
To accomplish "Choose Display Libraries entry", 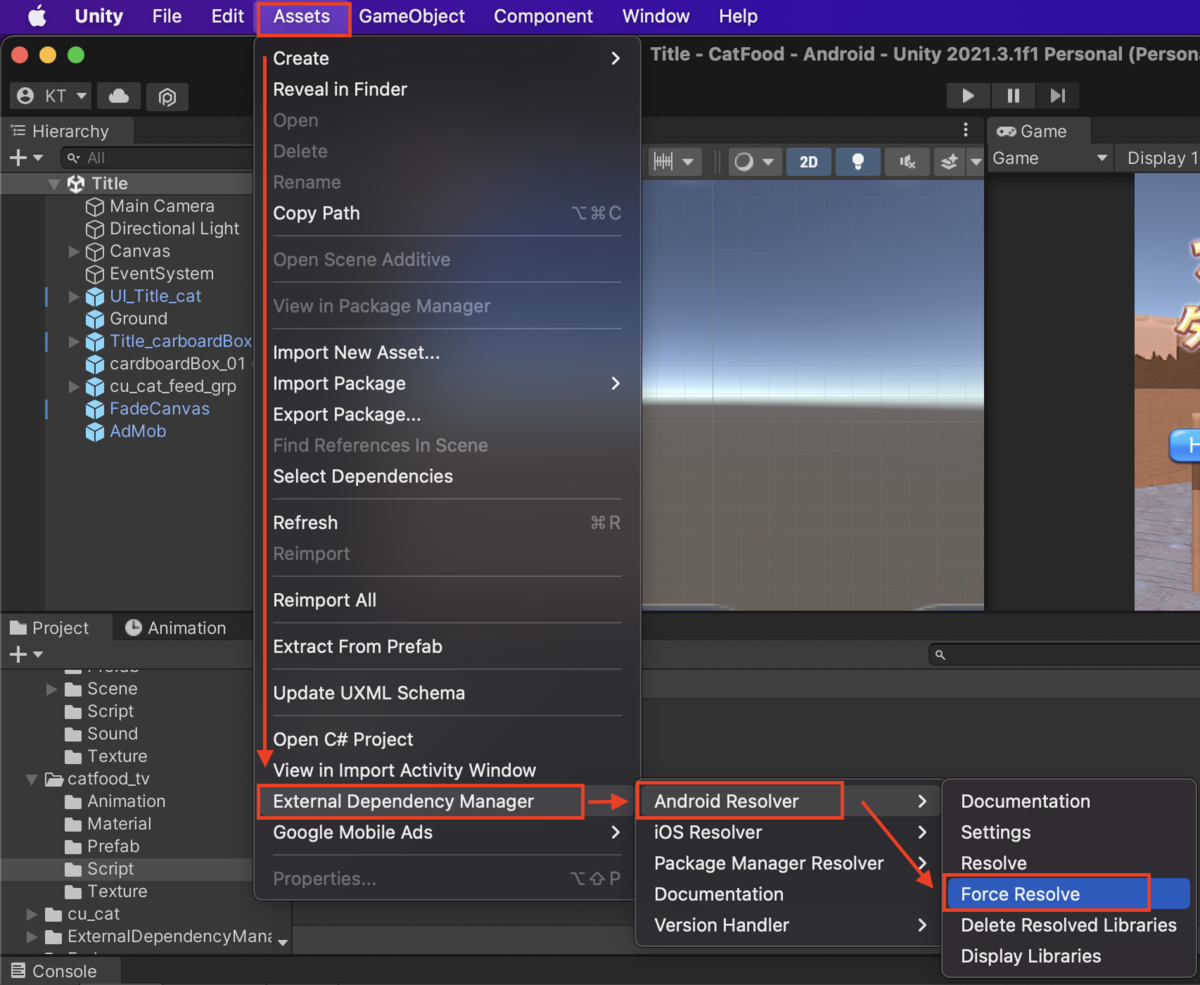I will tap(1067, 956).
